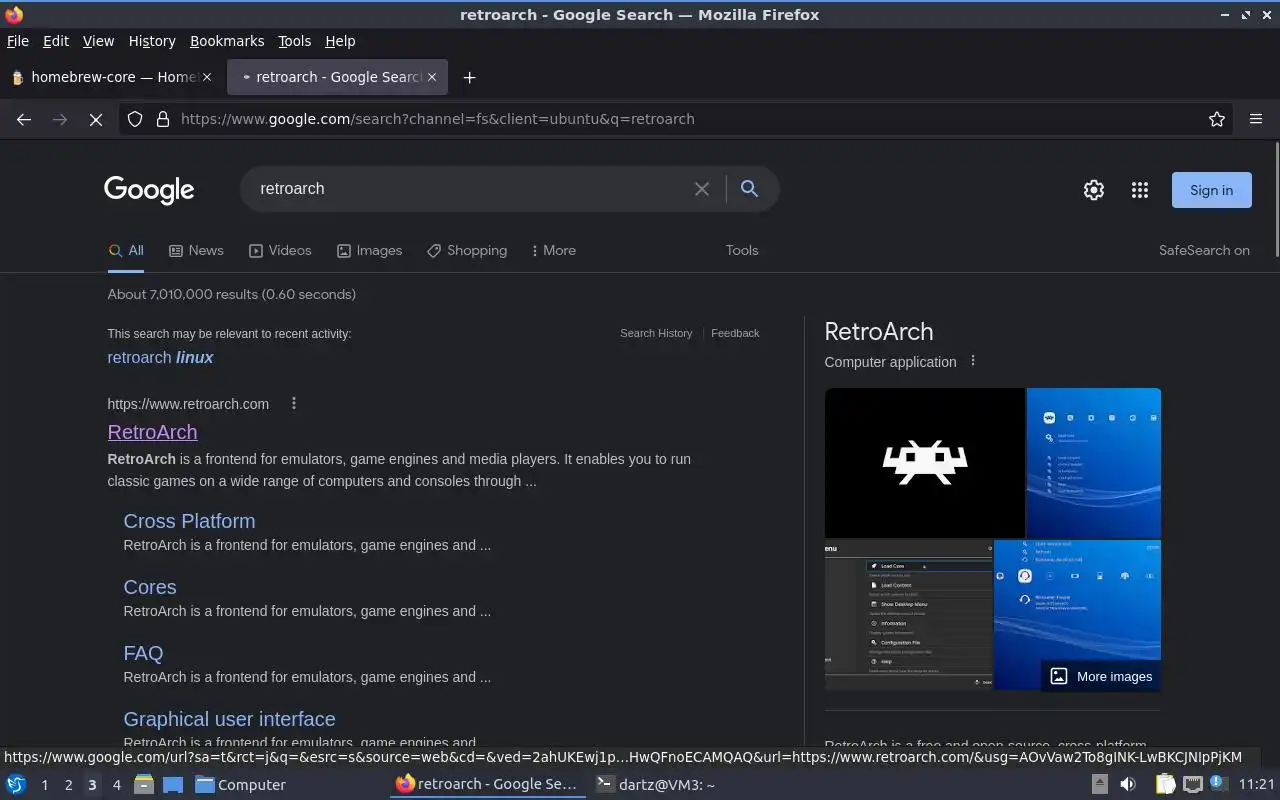
Task: Switch to the homebrew-core tab
Action: 111,77
